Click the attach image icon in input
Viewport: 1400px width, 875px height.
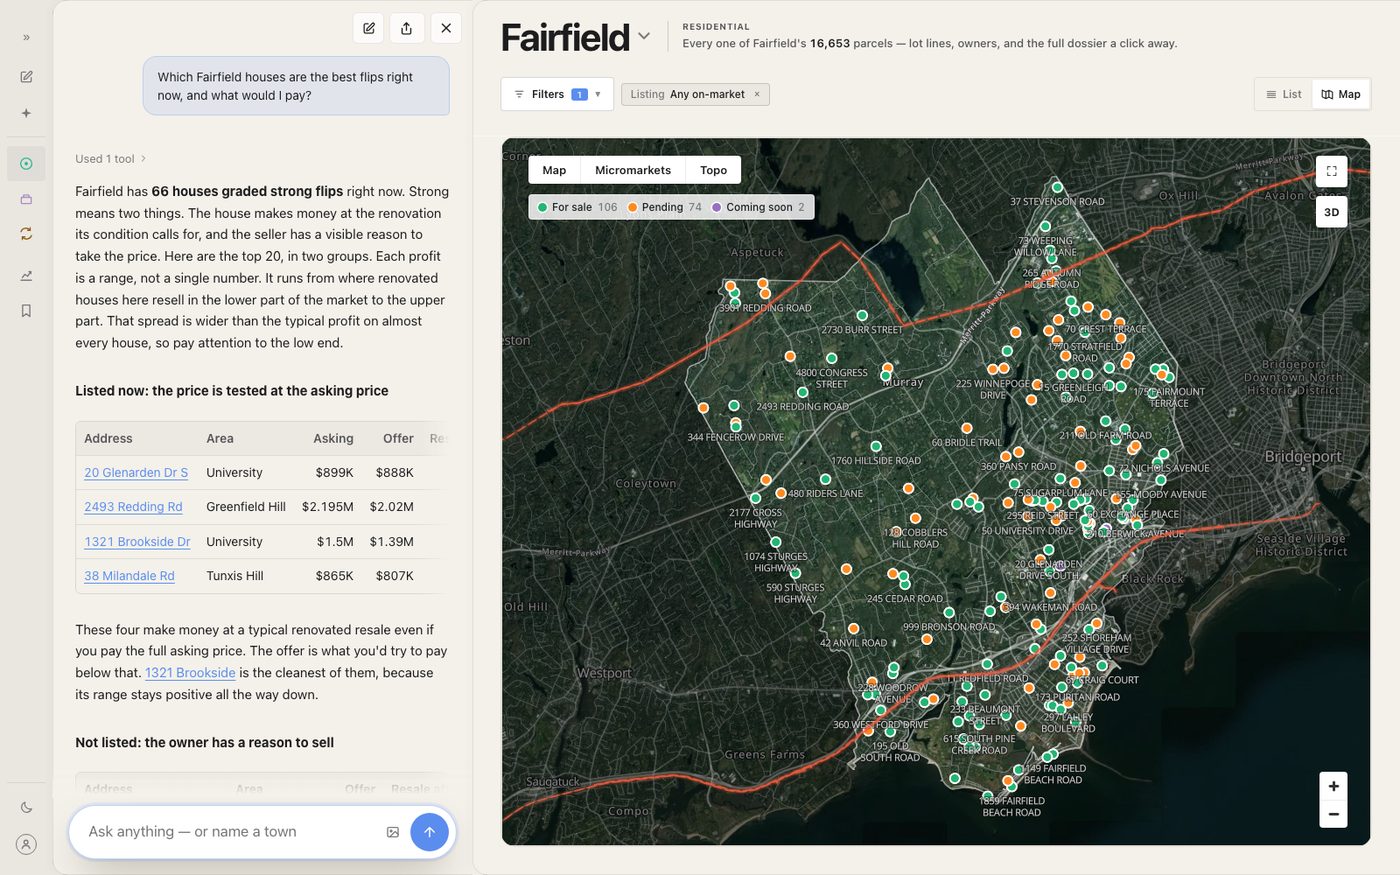coord(392,832)
